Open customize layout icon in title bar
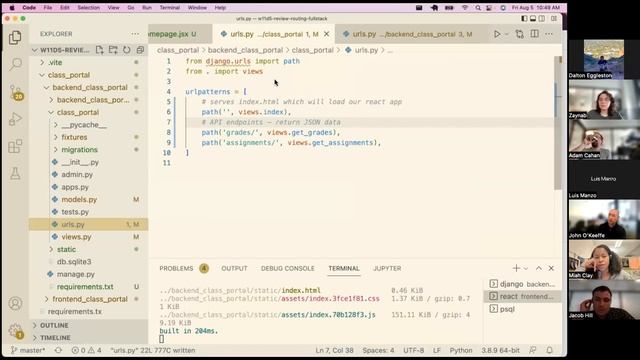Screen dimensions: 640x360 click(554, 18)
